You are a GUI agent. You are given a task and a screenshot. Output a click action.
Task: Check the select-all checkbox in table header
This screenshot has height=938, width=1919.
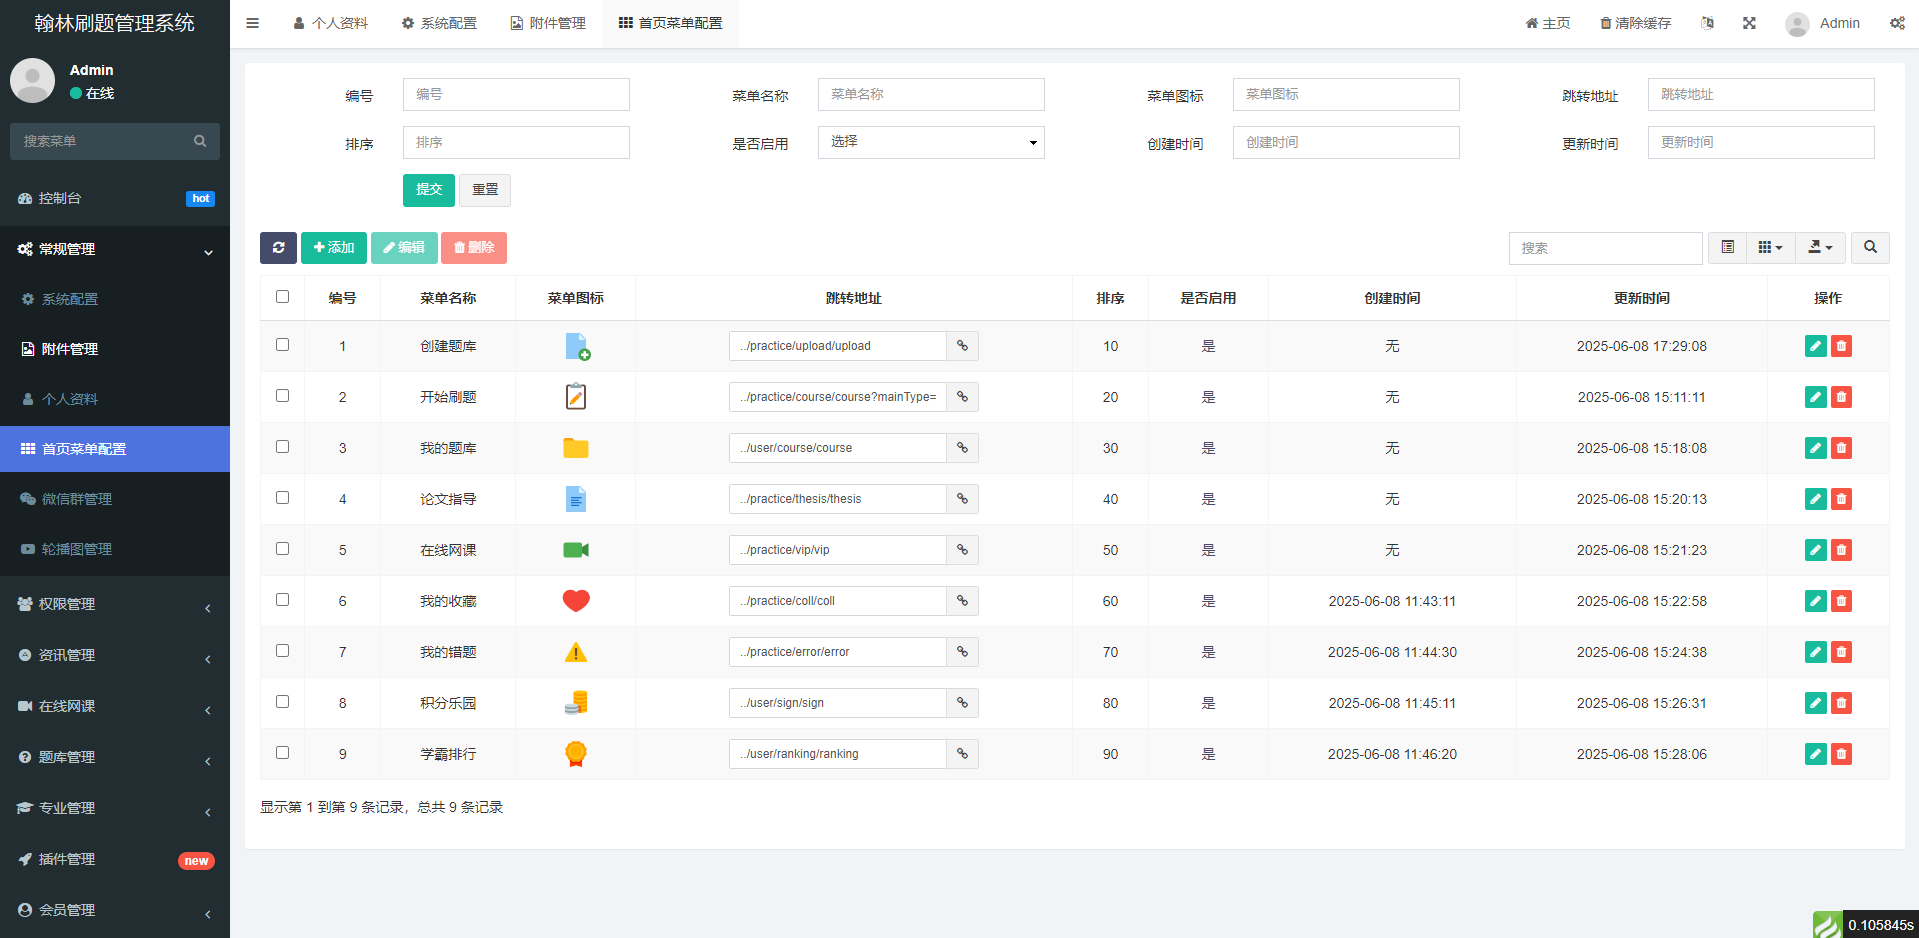point(282,297)
